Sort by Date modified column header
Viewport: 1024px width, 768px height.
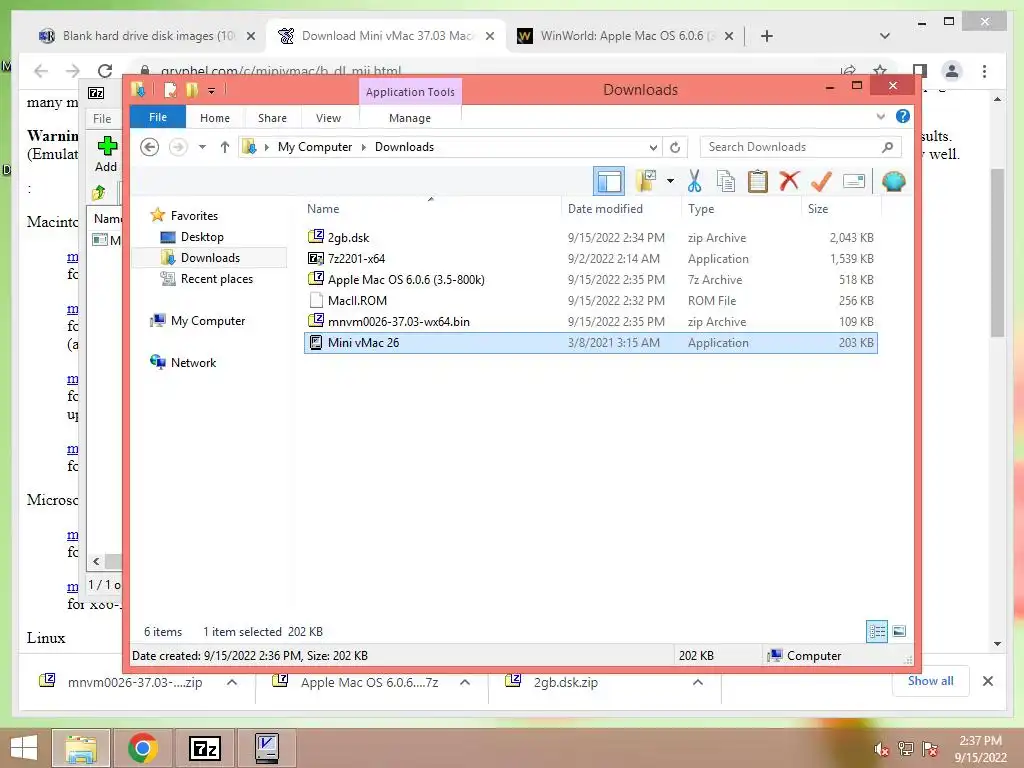tap(620, 209)
